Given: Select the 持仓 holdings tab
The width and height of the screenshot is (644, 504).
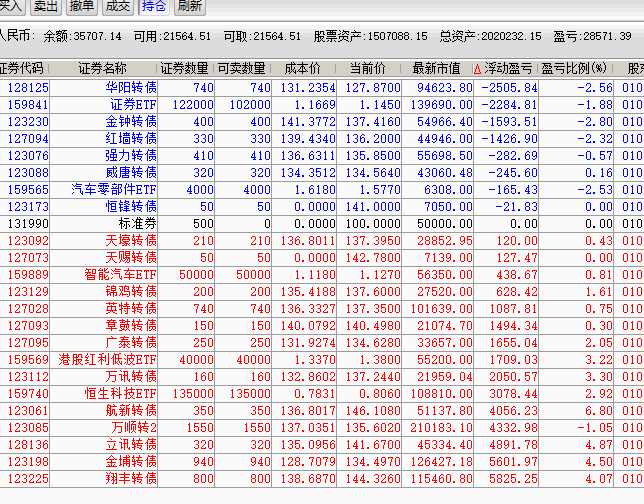Looking at the screenshot, I should click(x=154, y=6).
